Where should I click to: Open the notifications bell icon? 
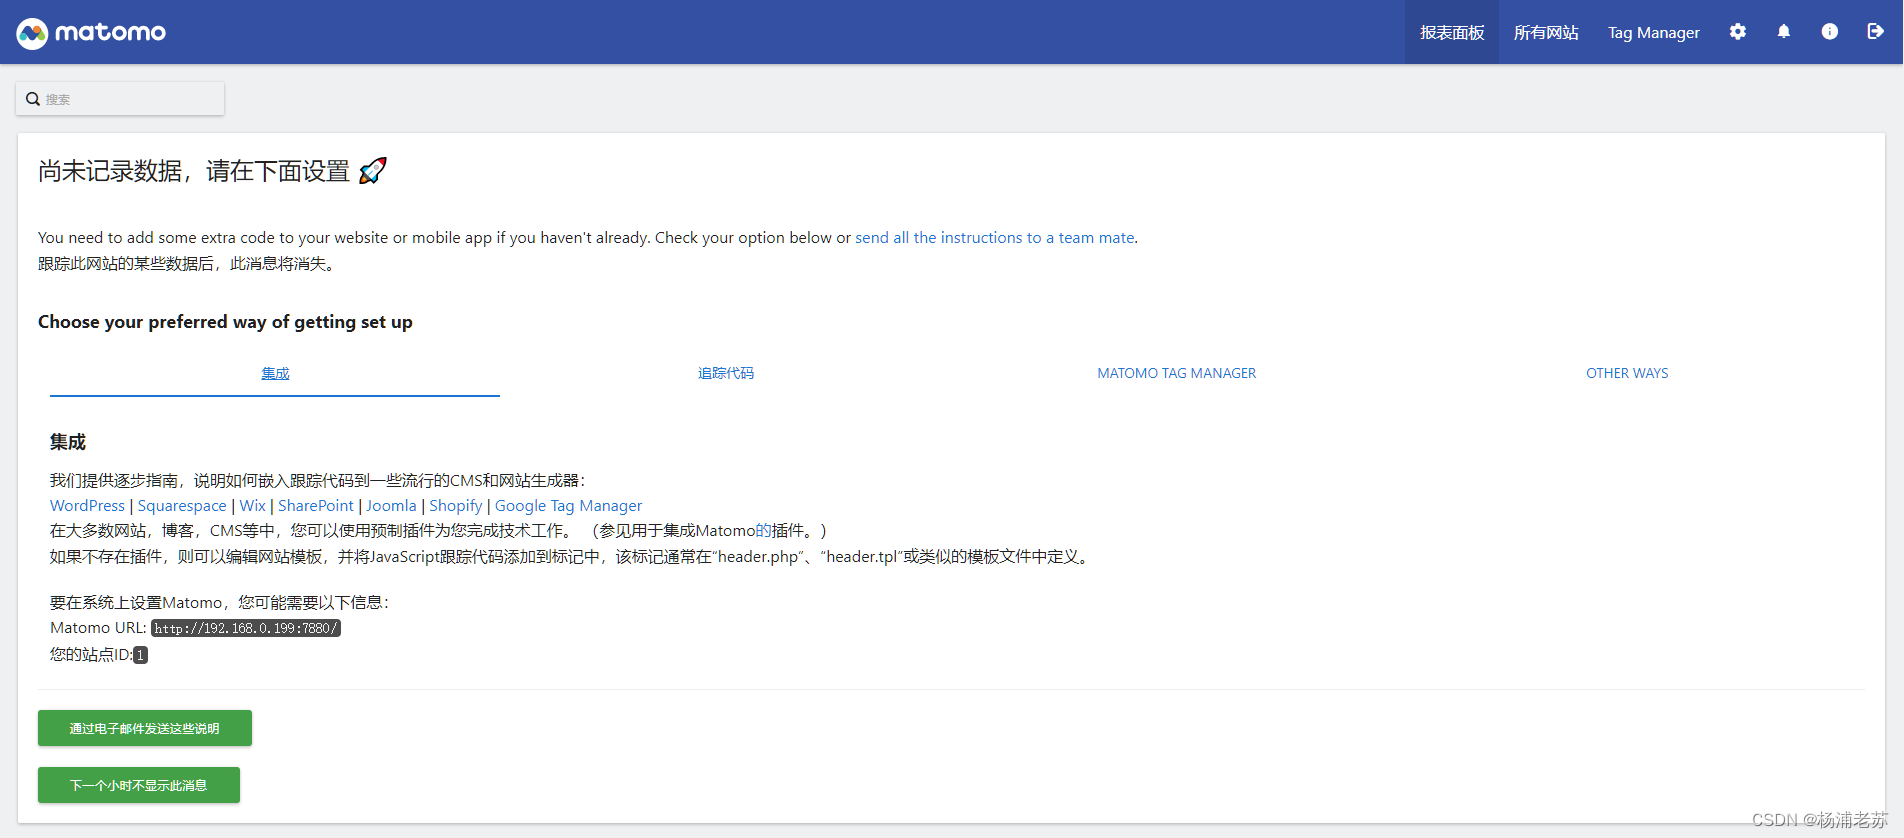point(1783,32)
